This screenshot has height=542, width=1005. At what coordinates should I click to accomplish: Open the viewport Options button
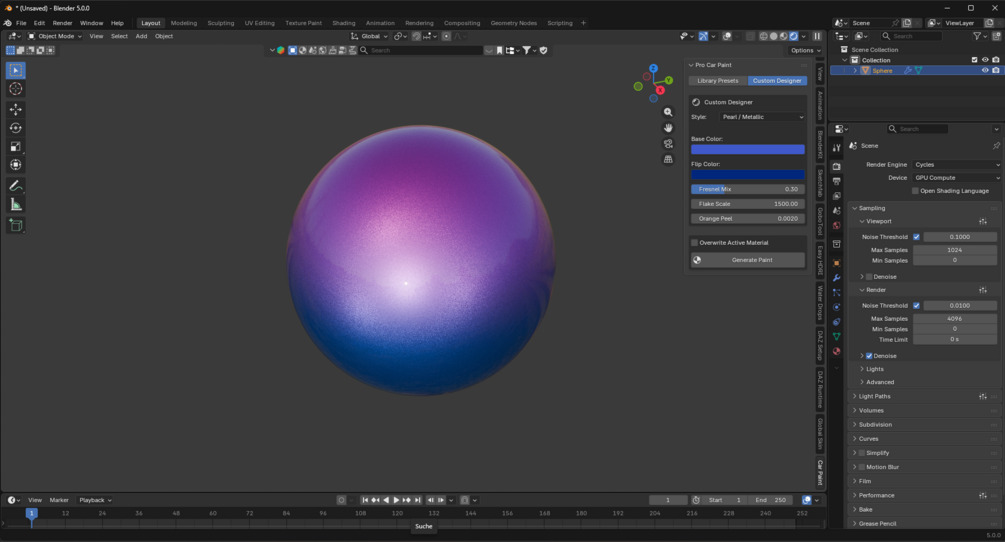click(806, 51)
